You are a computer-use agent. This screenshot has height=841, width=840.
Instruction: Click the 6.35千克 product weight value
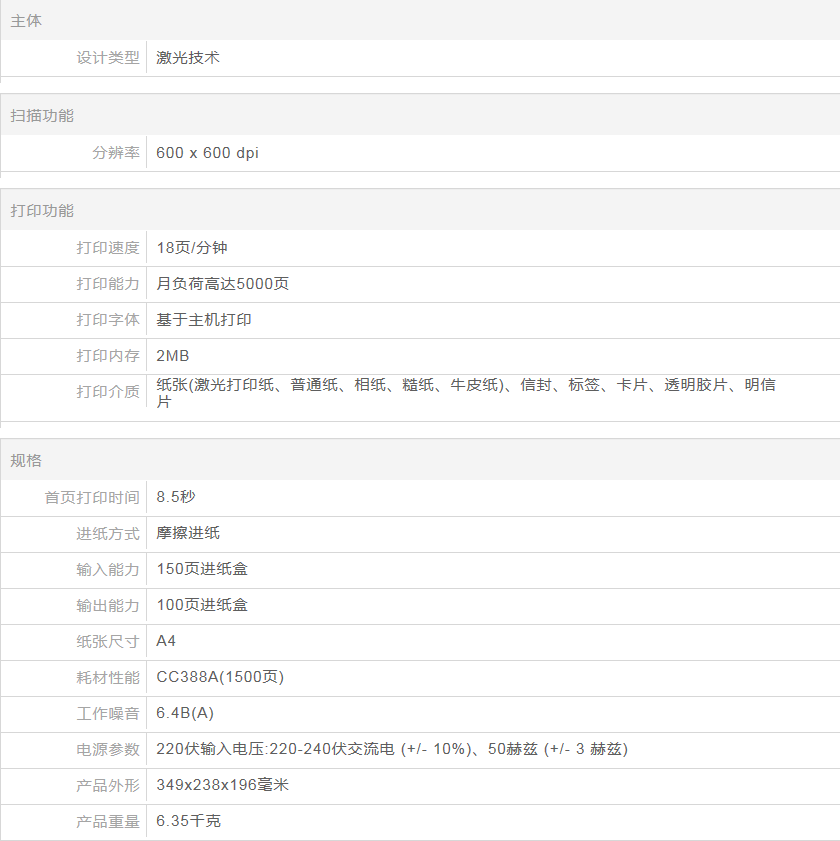(189, 821)
